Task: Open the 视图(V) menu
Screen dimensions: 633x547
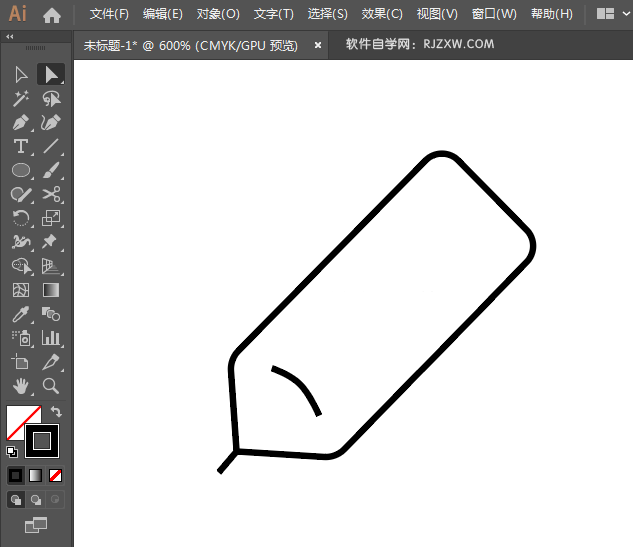Action: pyautogui.click(x=437, y=14)
